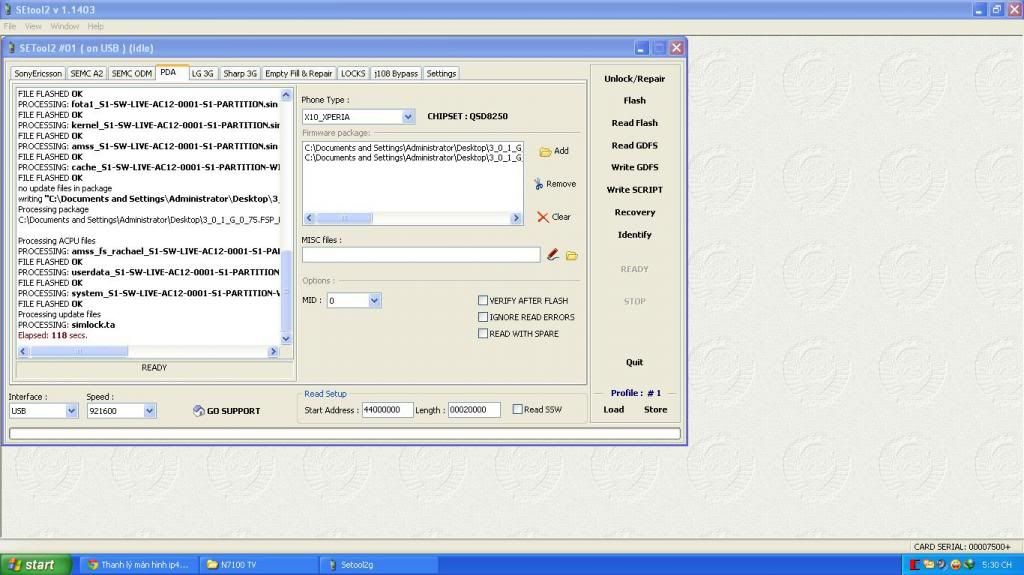This screenshot has width=1024, height=575.
Task: Open the Settings tab
Action: (441, 74)
